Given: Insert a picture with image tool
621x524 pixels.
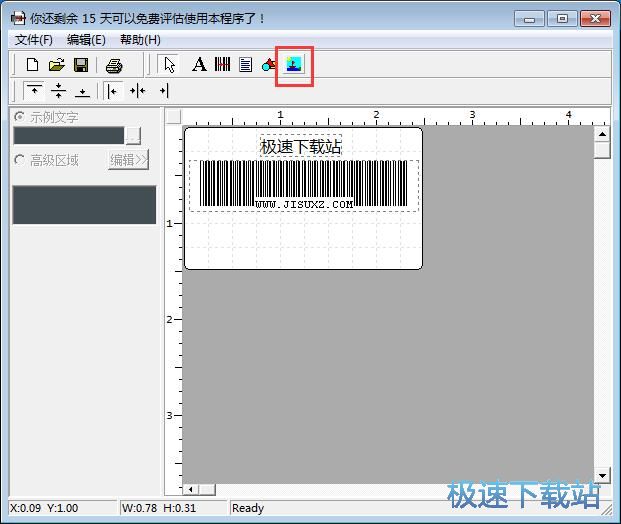Looking at the screenshot, I should point(294,64).
